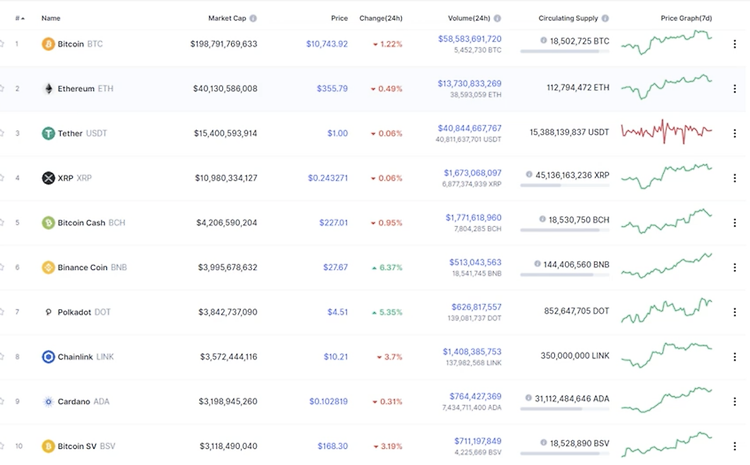This screenshot has width=750, height=465.
Task: Click Polkadot supply 852,647,705 DOT
Action: click(x=576, y=311)
